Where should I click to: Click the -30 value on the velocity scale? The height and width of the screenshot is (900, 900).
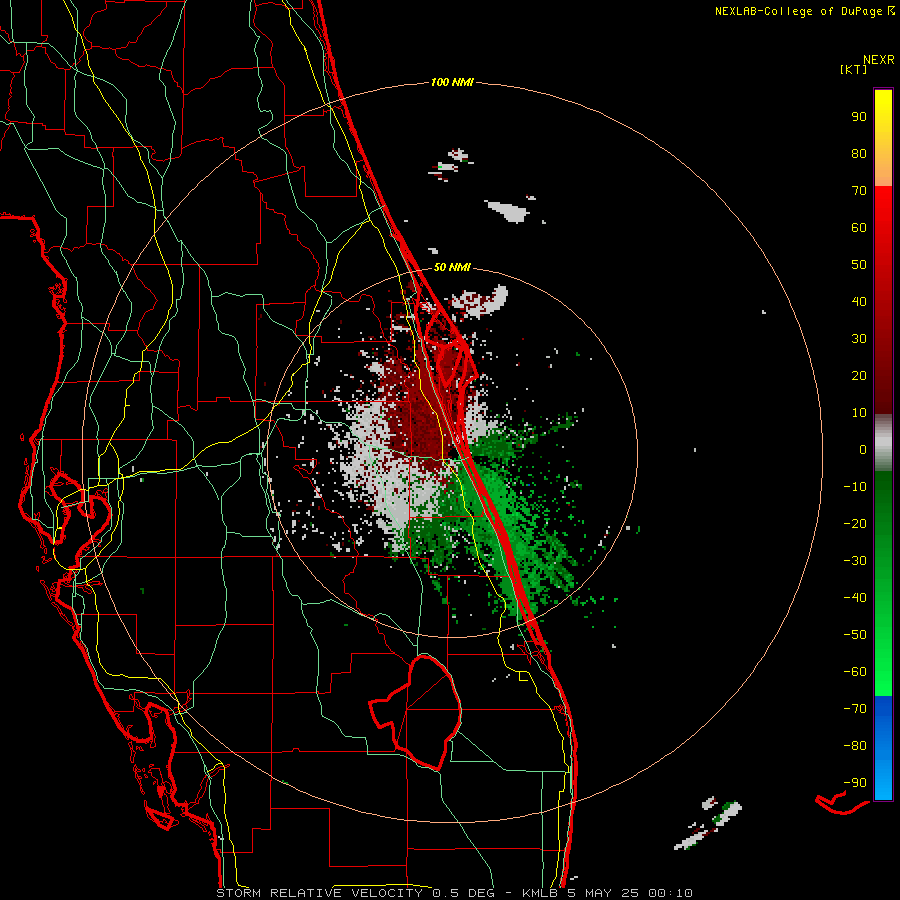[855, 561]
